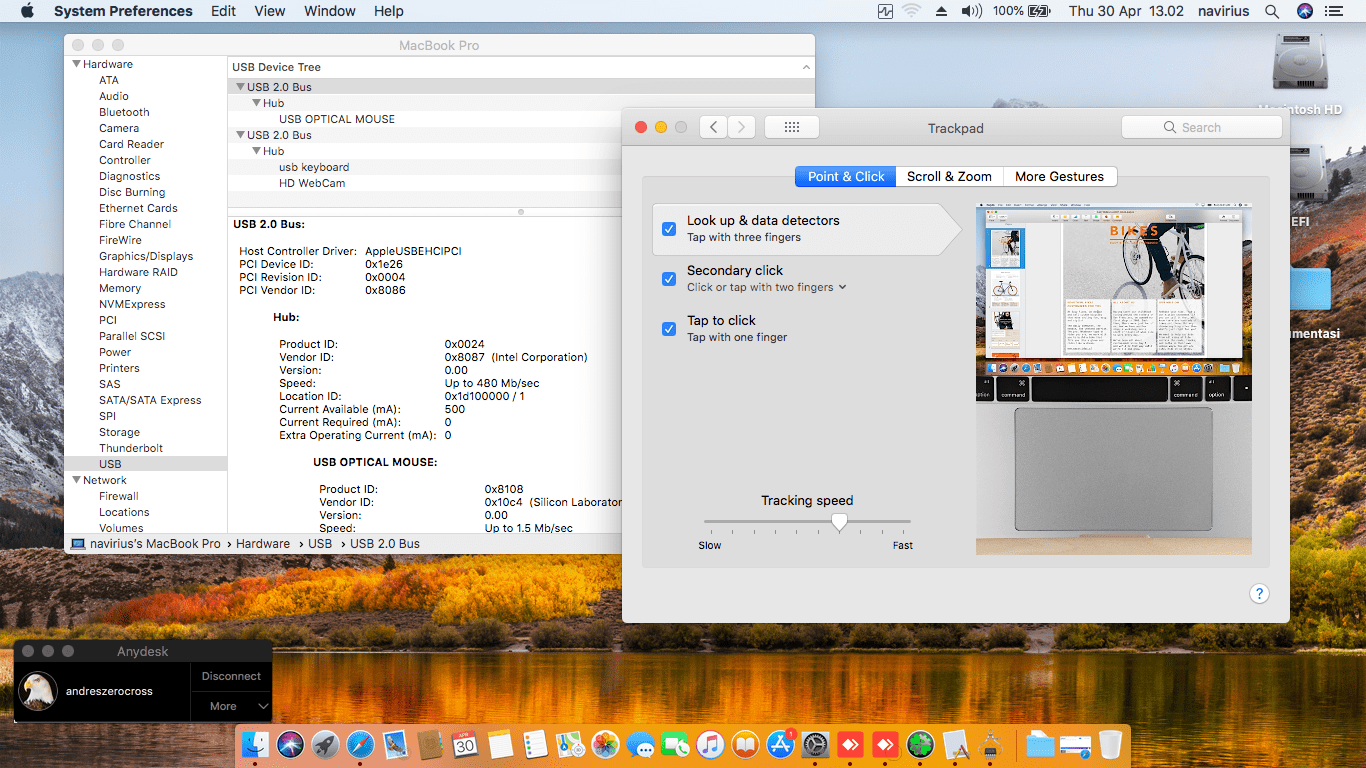Toggle the Tap to click checkbox
Viewport: 1366px width, 768px height.
point(669,329)
